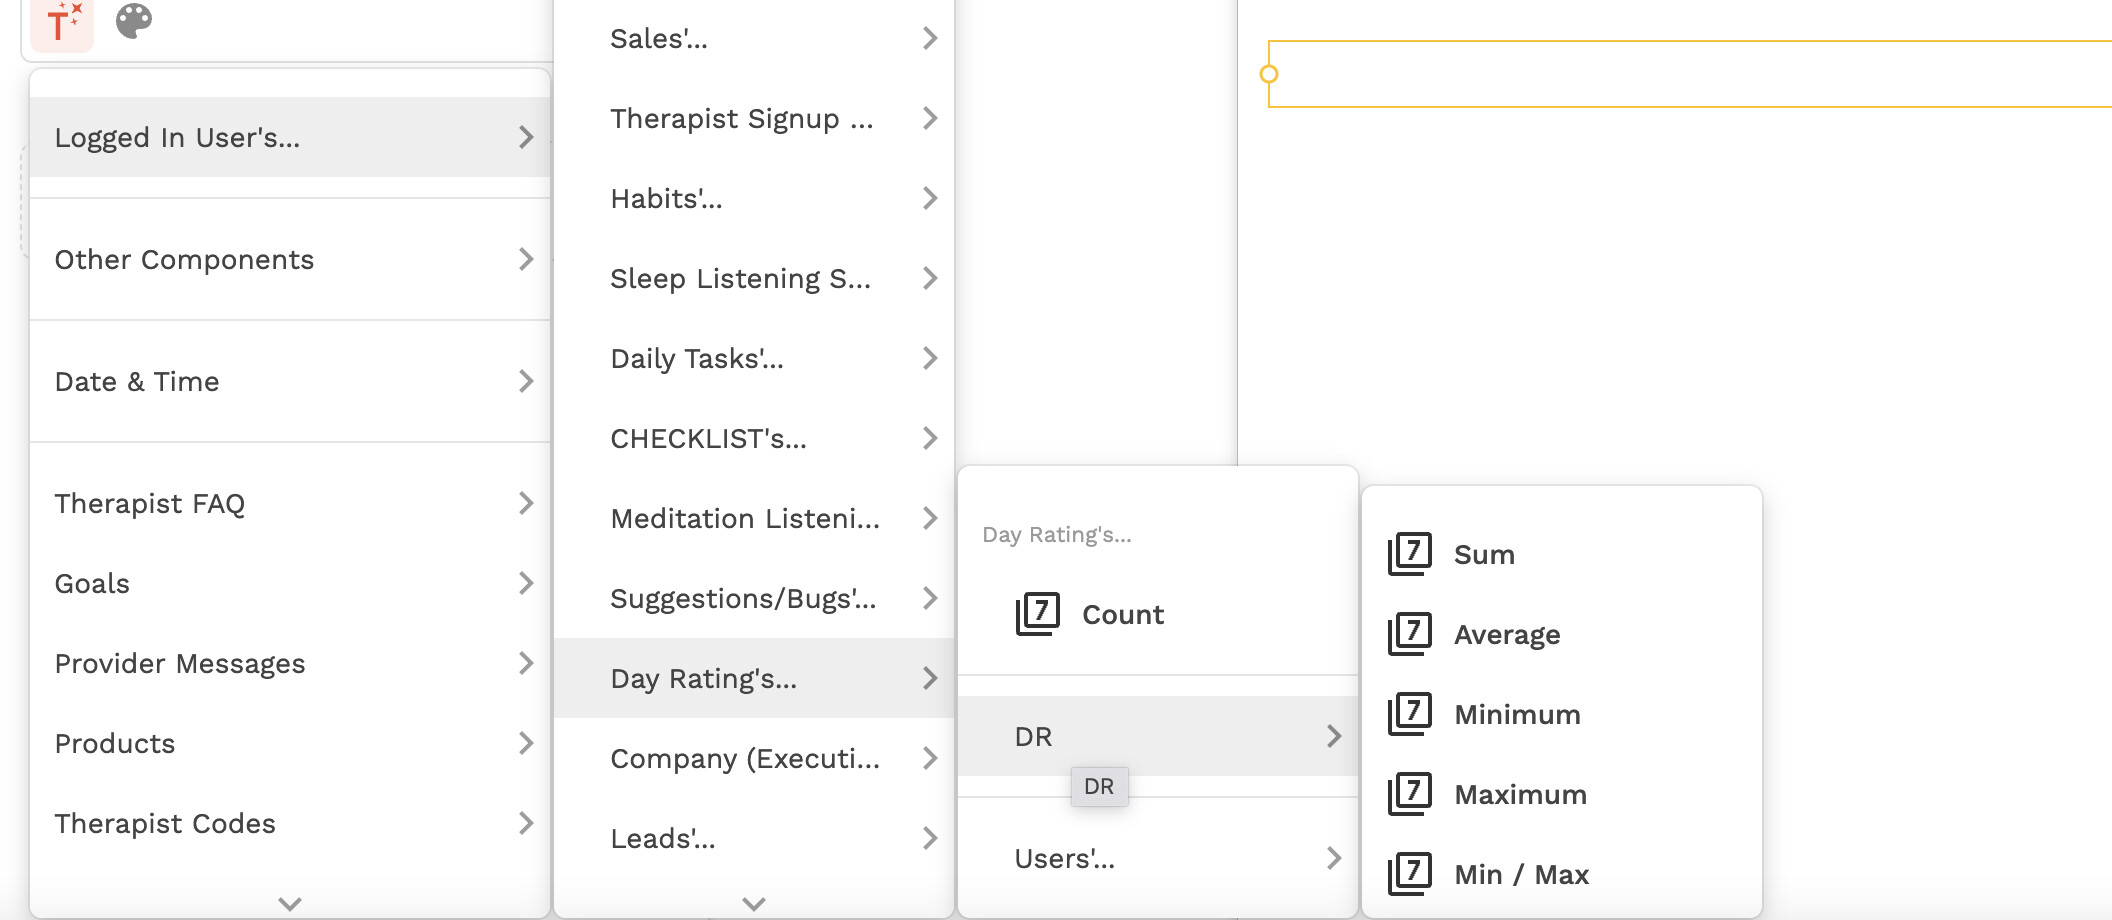Screen dimensions: 2112x920
Task: Select the Minimum aggregate option
Action: (1516, 715)
